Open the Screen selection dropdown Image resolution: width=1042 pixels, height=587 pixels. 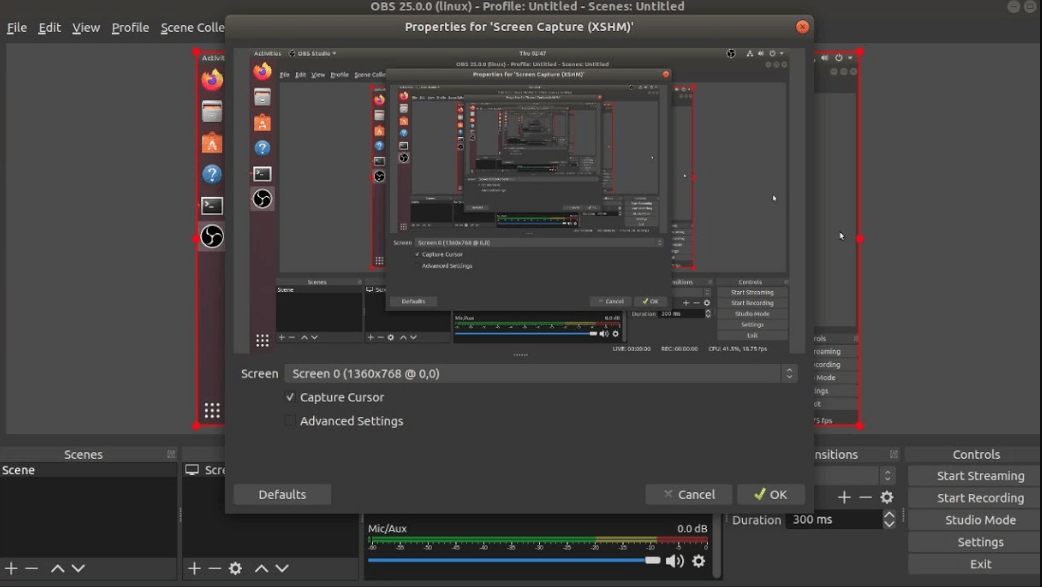click(x=540, y=374)
